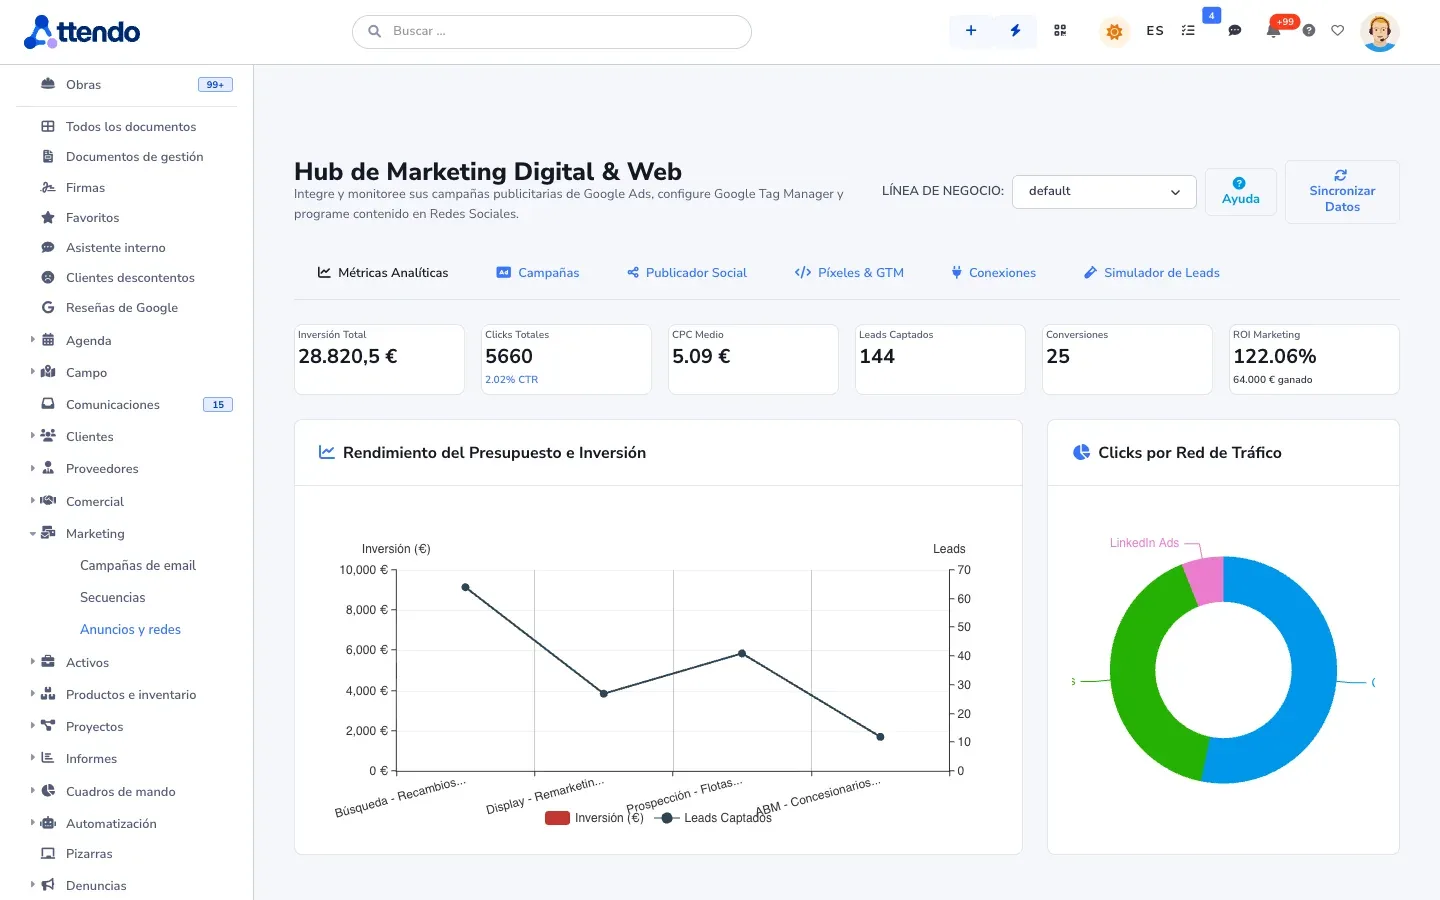The height and width of the screenshot is (900, 1440).
Task: Click the Sincronizar Datos button
Action: point(1342,191)
